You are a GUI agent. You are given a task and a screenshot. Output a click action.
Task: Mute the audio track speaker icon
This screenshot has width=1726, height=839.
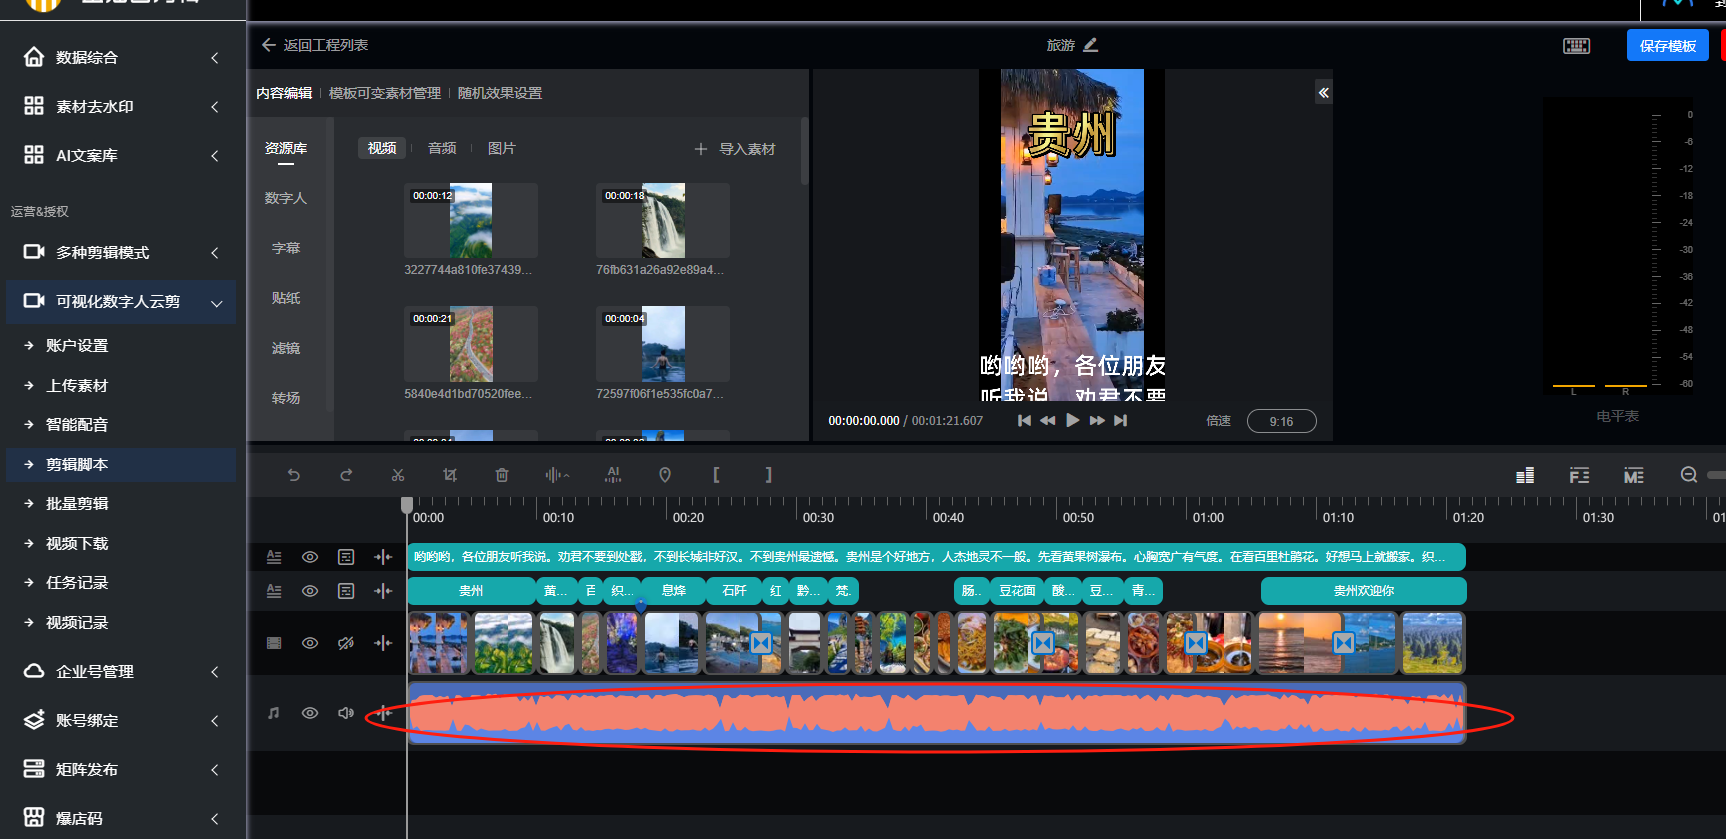click(x=346, y=713)
